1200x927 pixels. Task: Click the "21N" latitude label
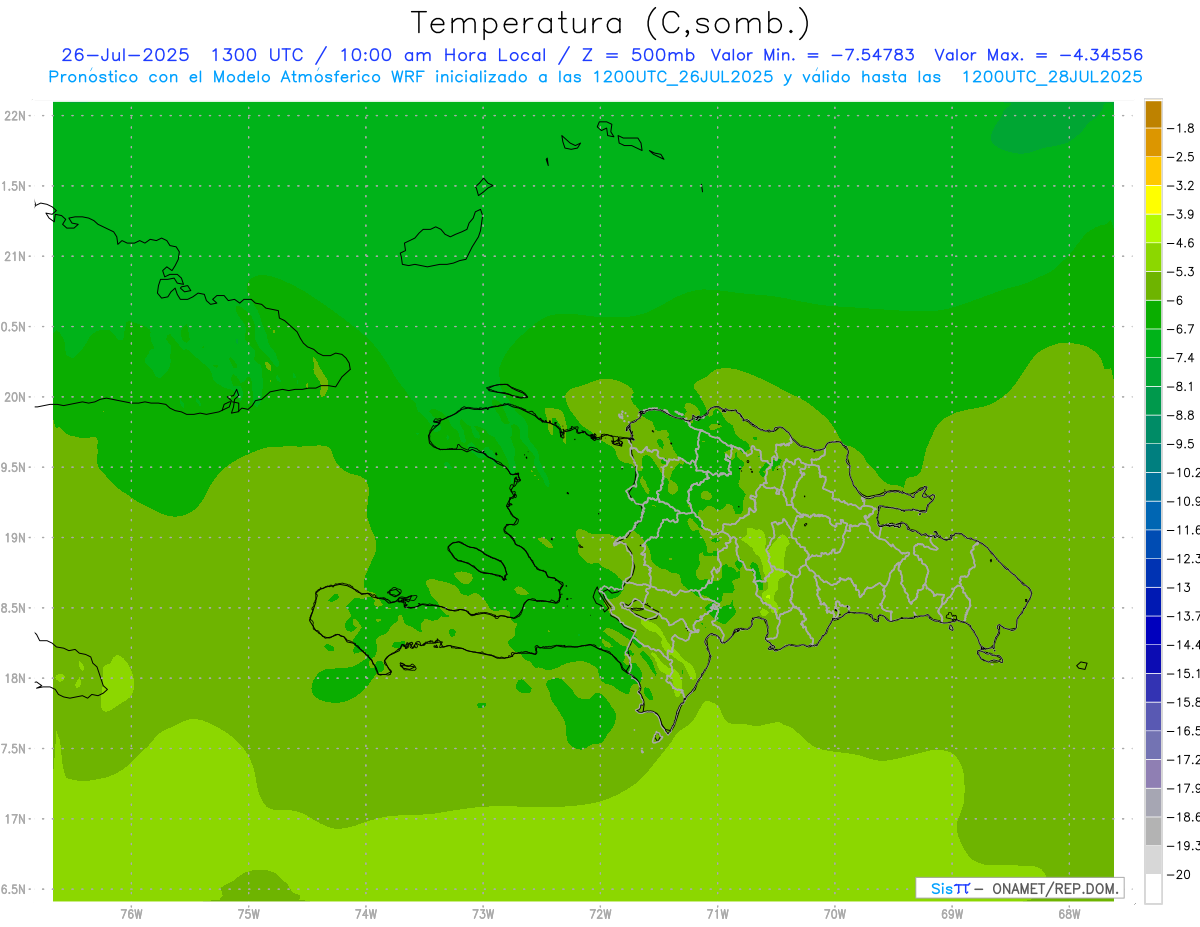(17, 256)
